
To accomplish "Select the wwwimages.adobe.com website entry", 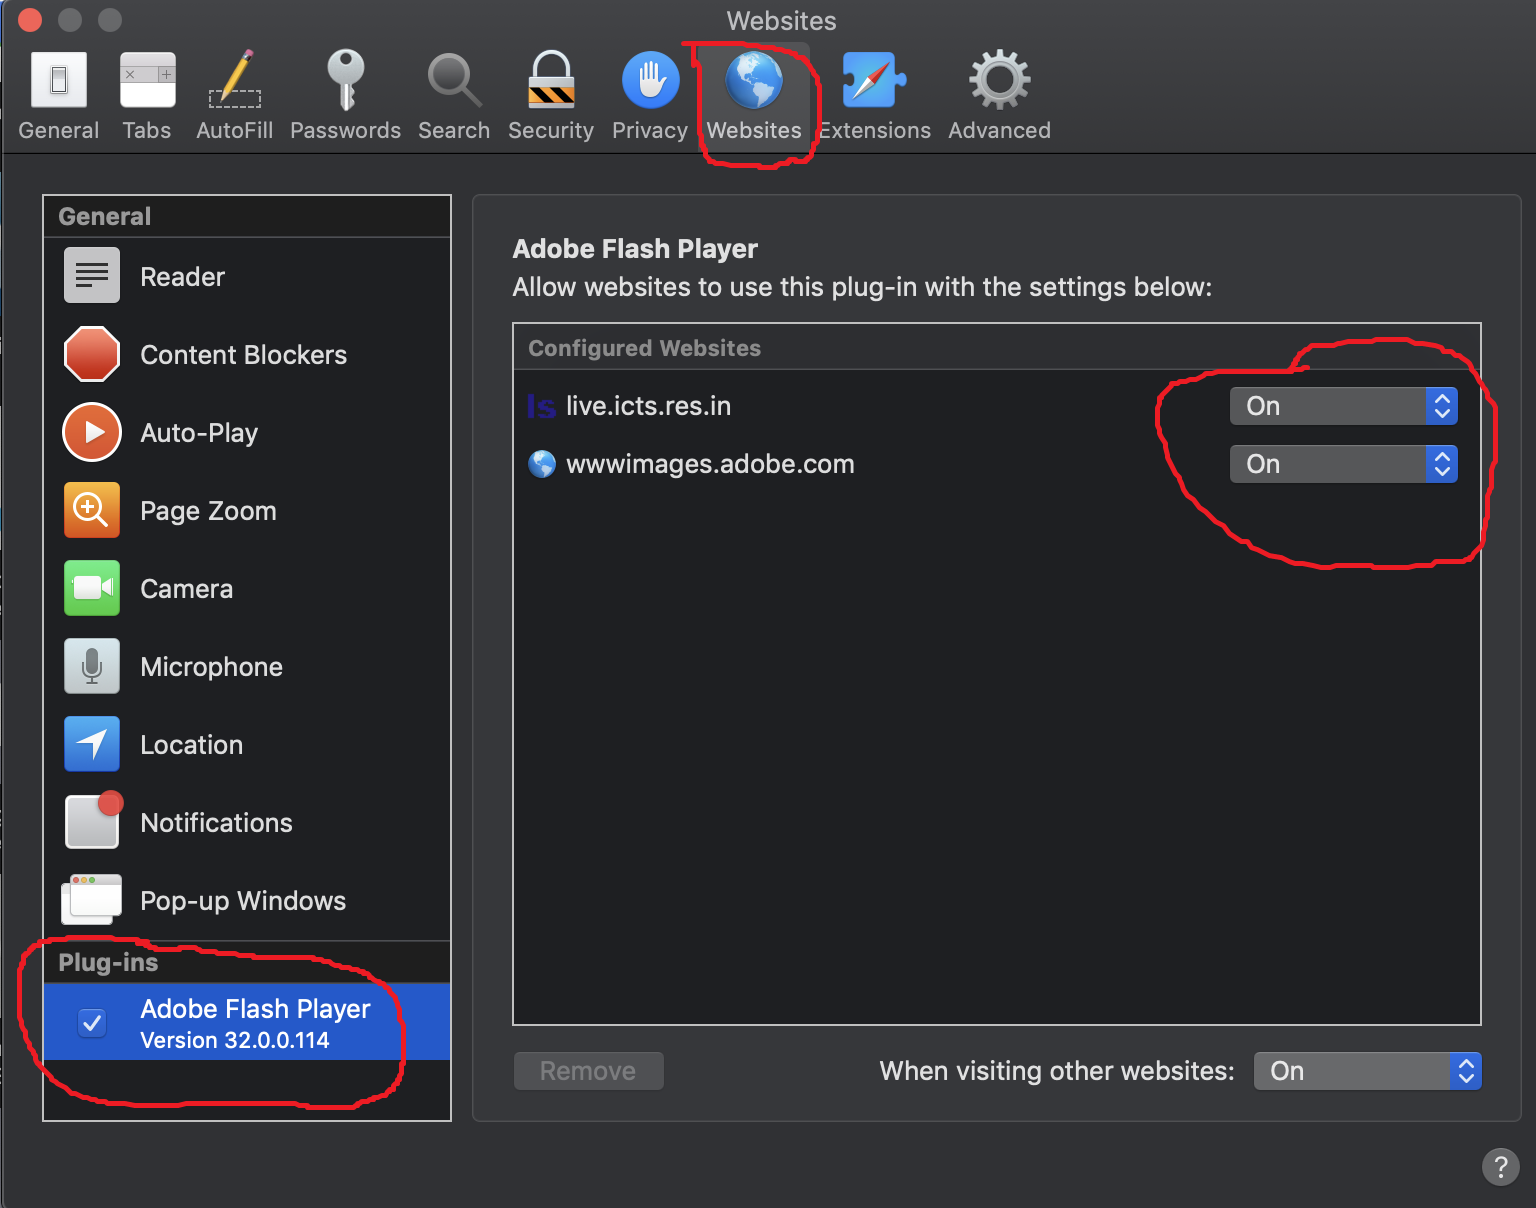I will [x=710, y=463].
